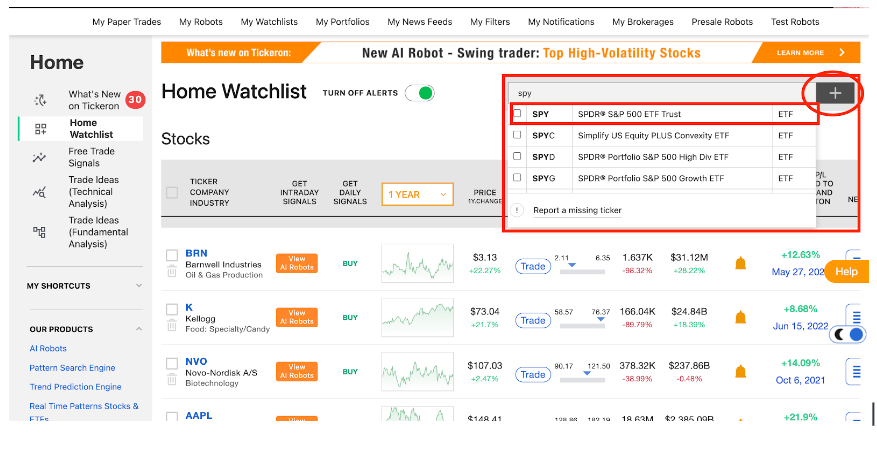Tick the BRN row checkbox
Screen dimensions: 877x452
click(x=172, y=256)
